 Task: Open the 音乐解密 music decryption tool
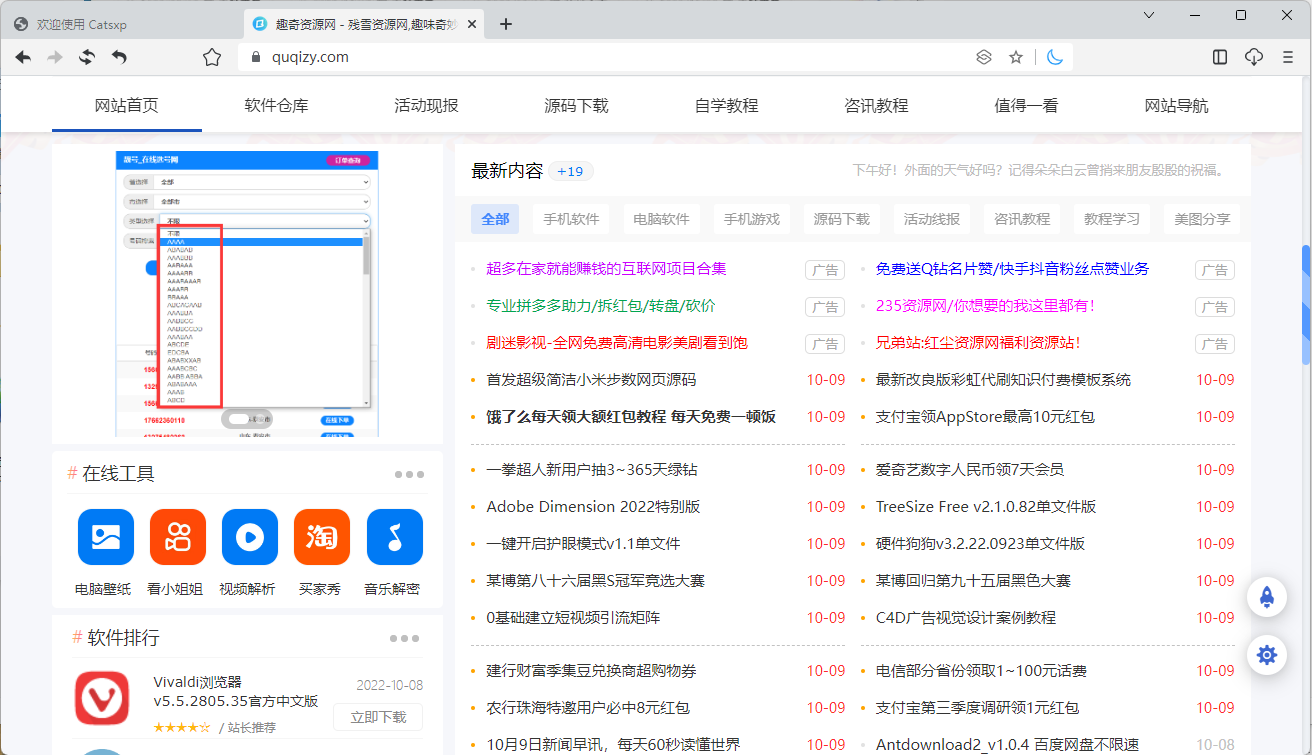coord(393,537)
